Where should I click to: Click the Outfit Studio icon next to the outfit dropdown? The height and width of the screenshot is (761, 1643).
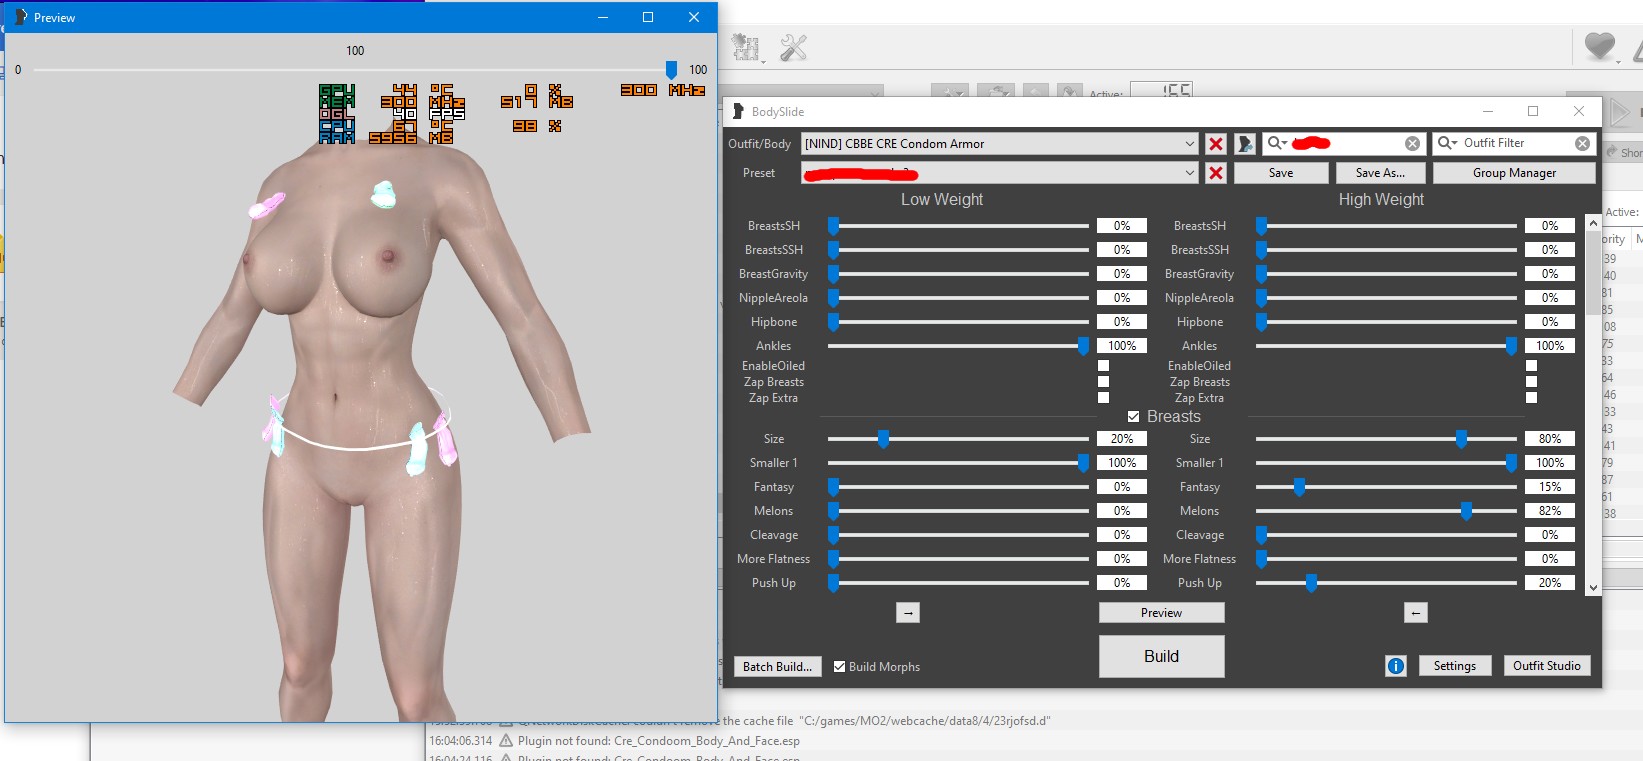click(x=1245, y=144)
